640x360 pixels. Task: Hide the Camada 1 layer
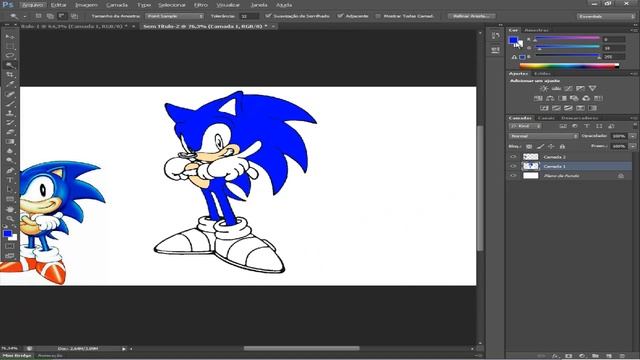[x=513, y=166]
